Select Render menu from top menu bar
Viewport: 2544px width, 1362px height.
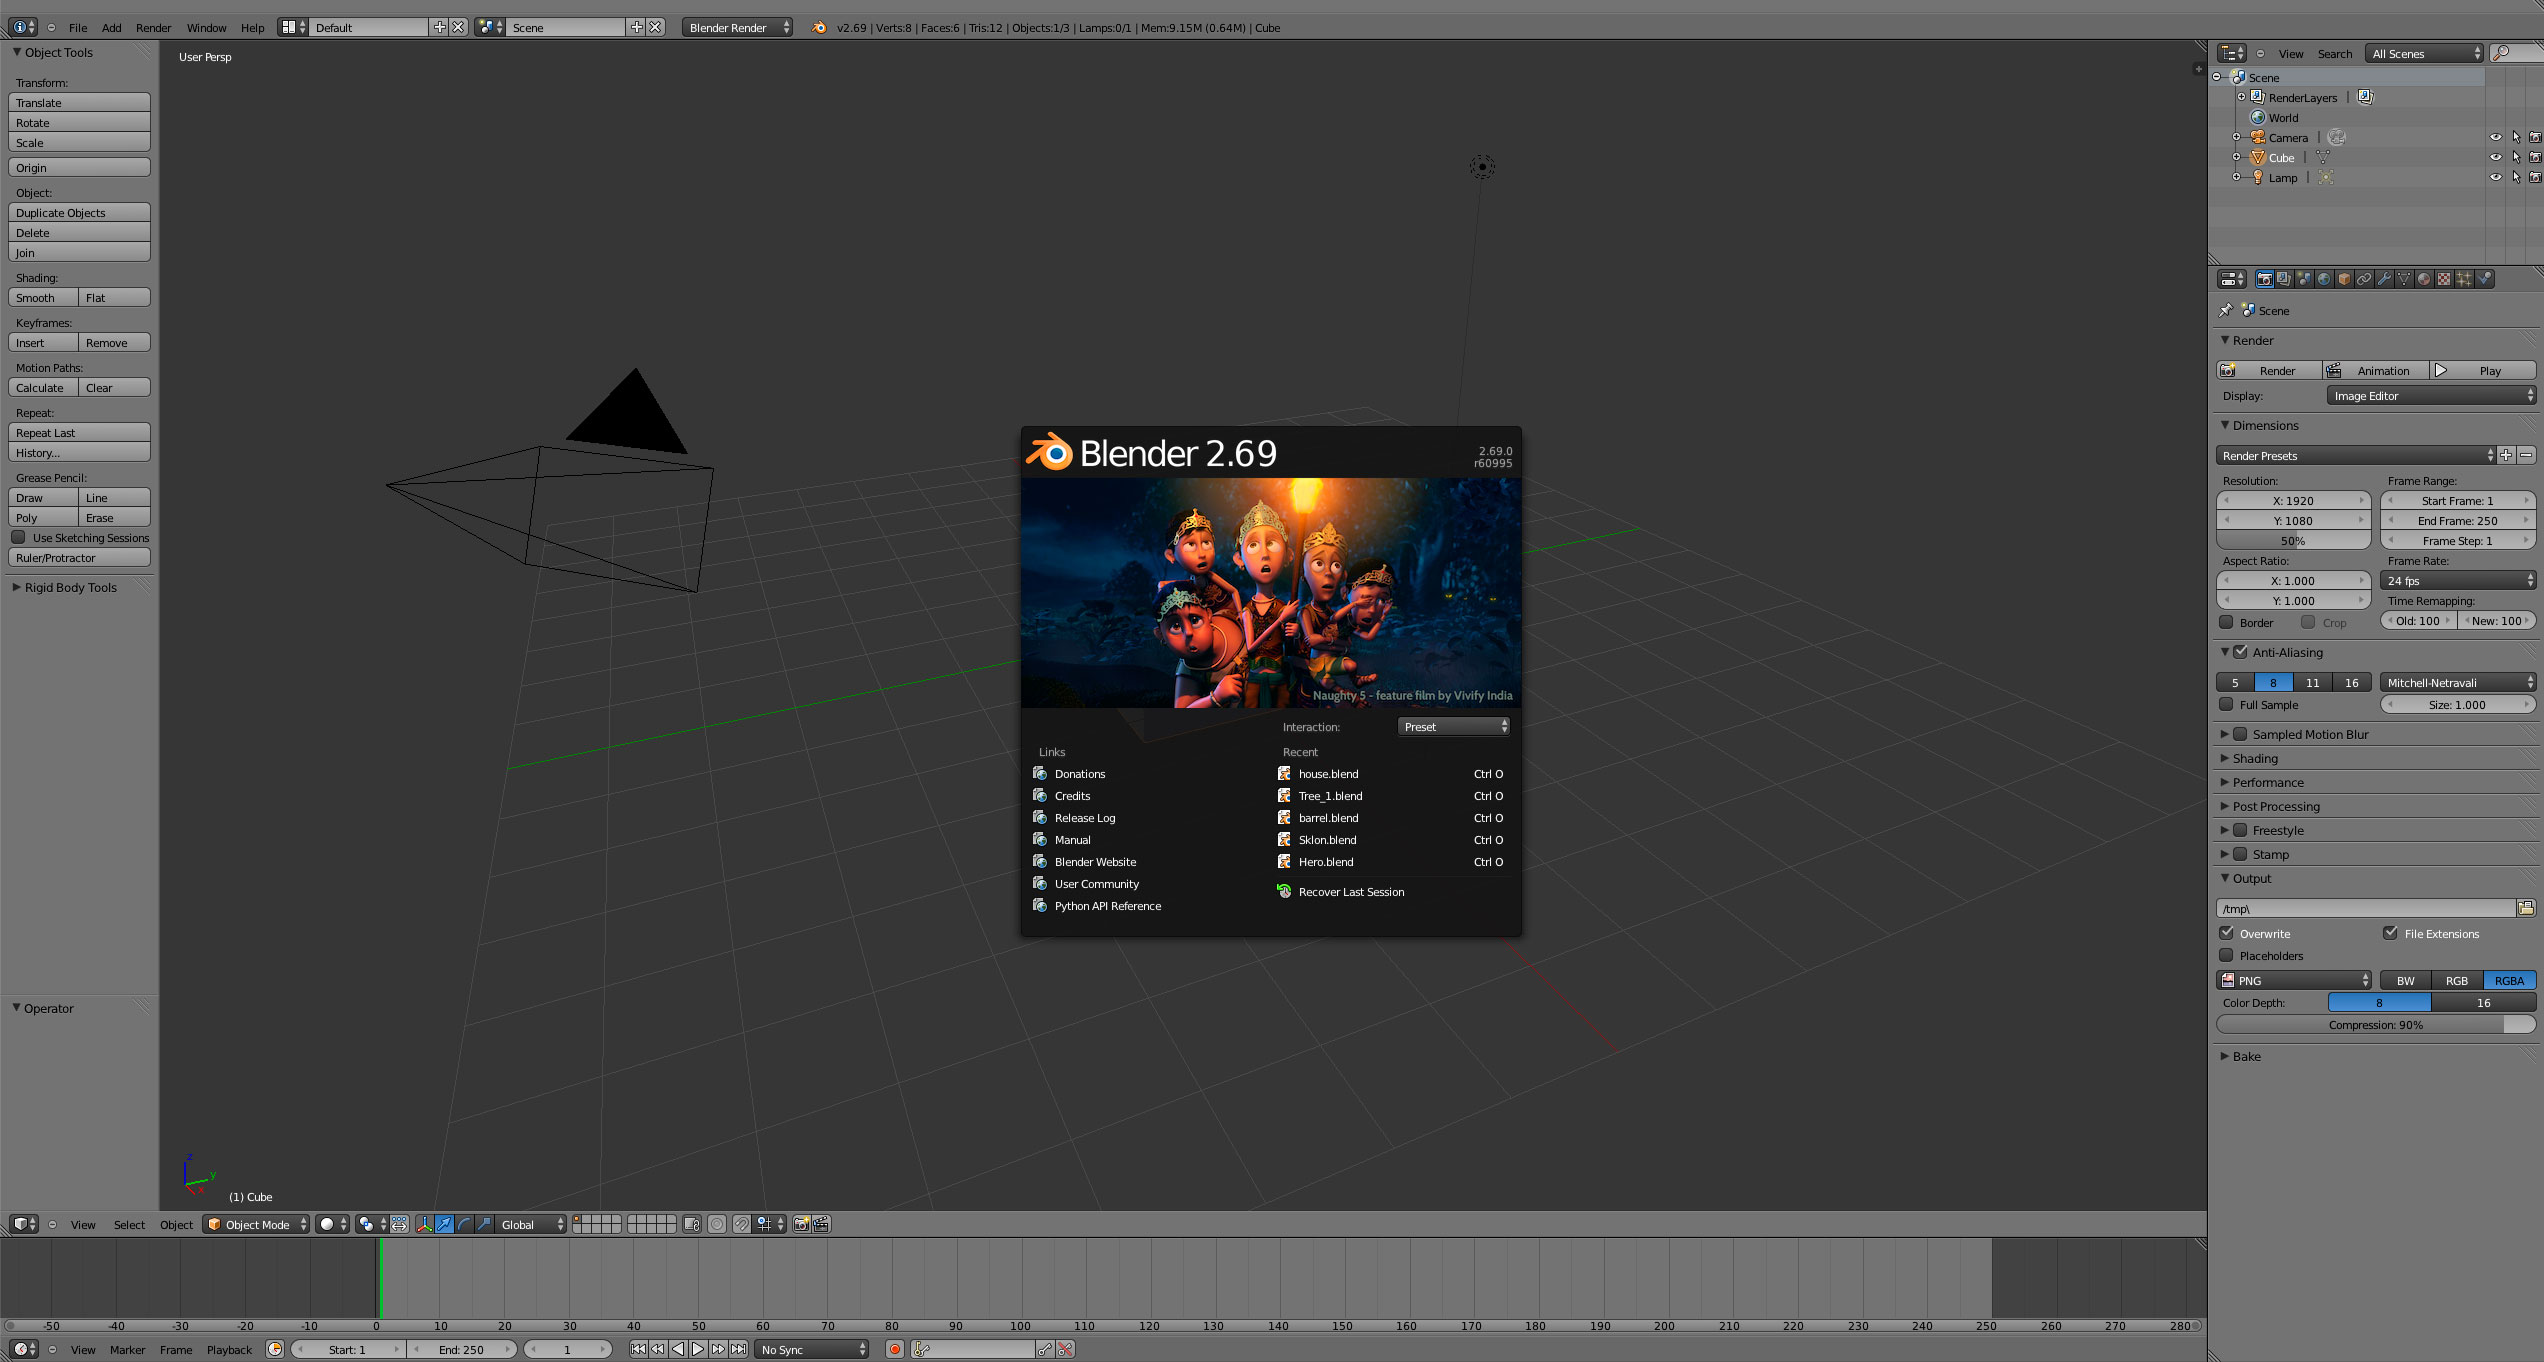click(153, 27)
